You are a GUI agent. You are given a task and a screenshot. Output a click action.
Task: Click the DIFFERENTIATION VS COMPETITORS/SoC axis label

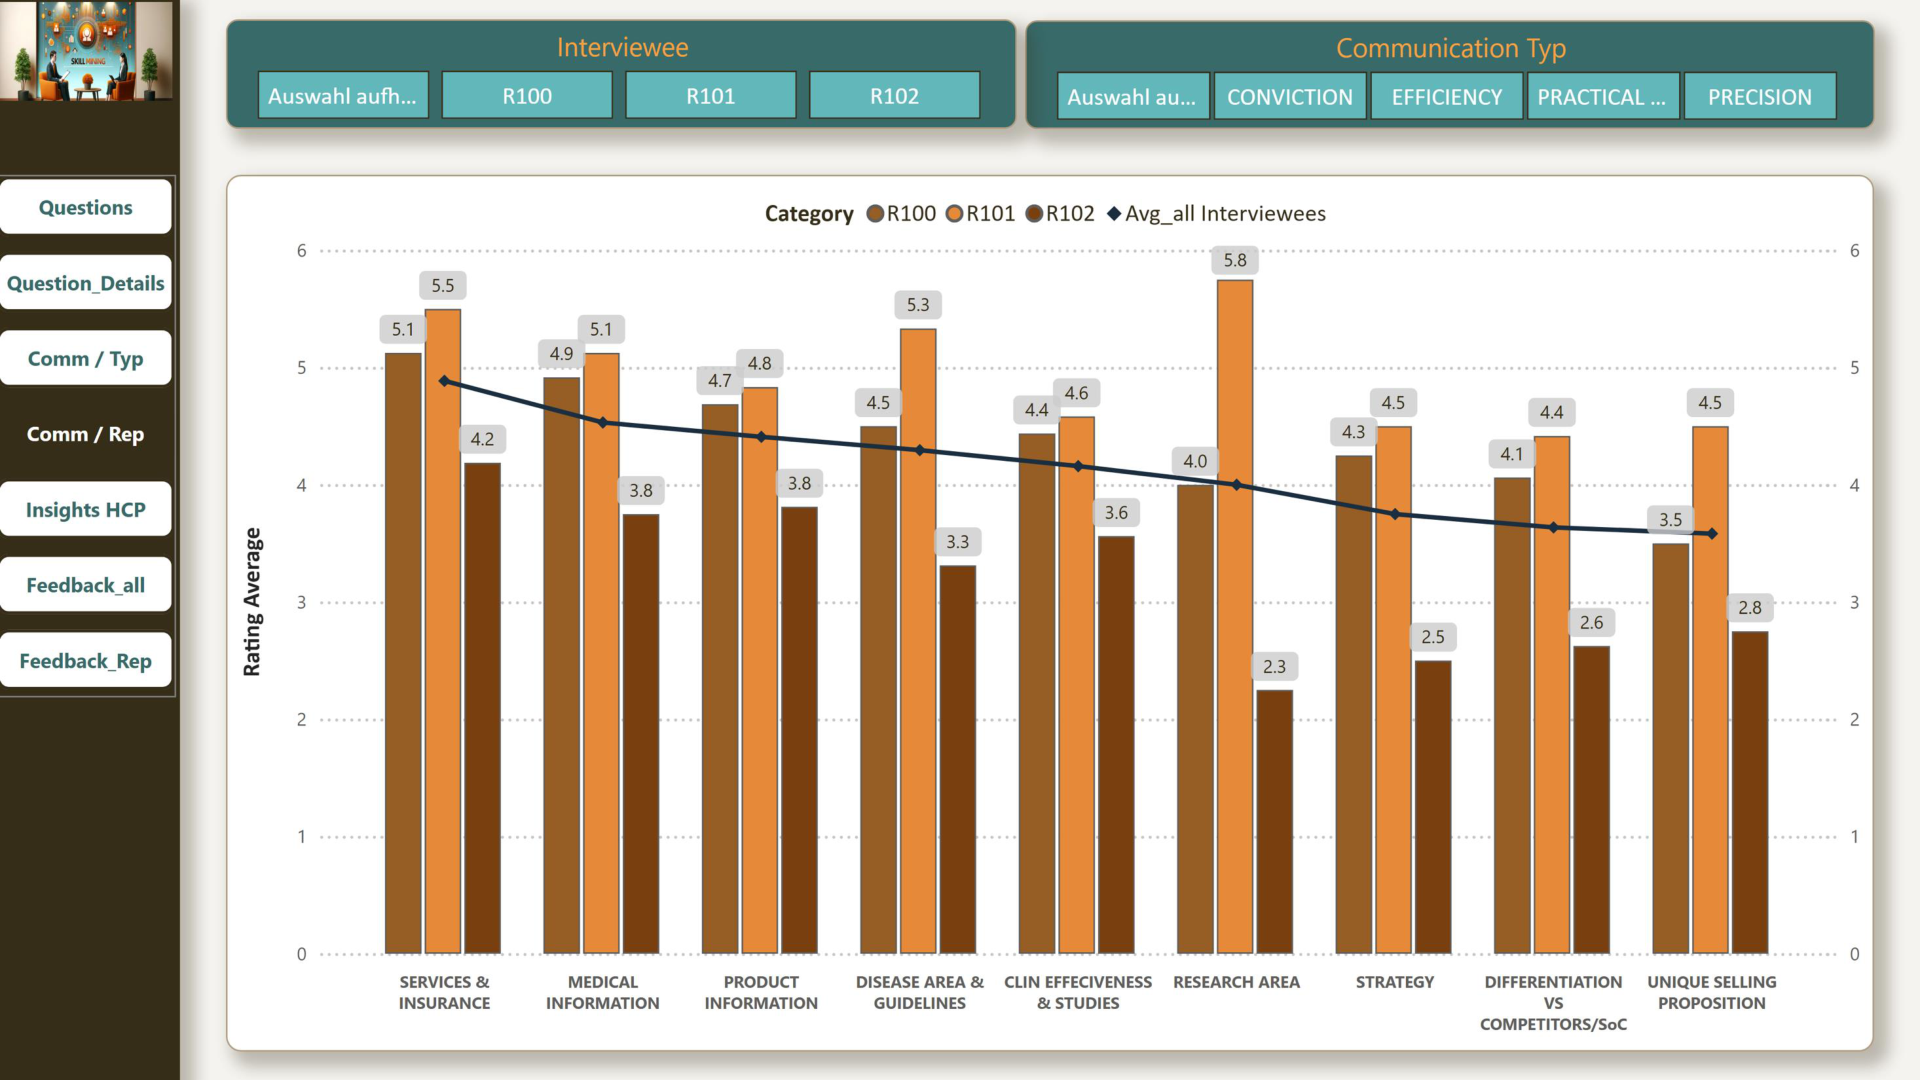[1554, 1003]
